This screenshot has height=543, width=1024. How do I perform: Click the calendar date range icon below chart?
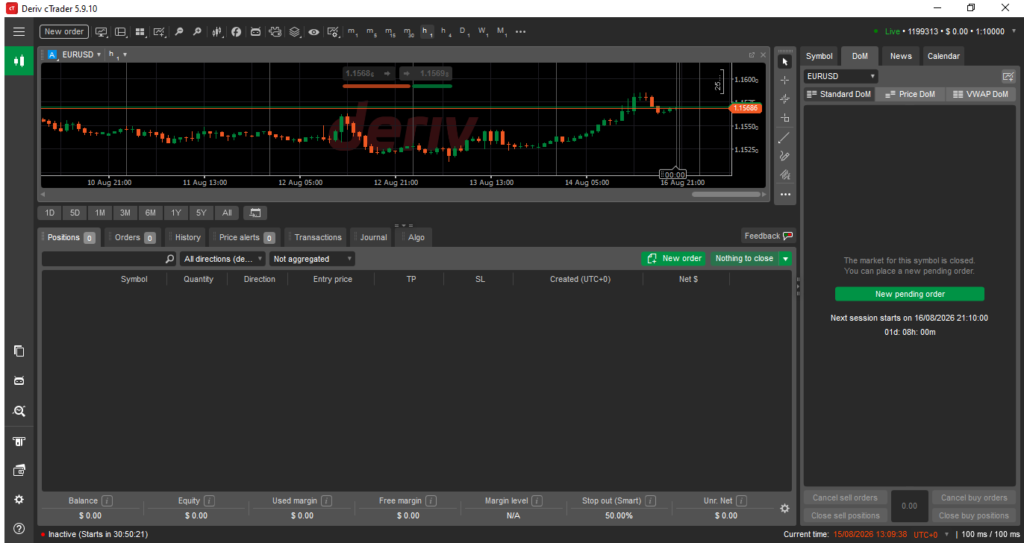[255, 212]
